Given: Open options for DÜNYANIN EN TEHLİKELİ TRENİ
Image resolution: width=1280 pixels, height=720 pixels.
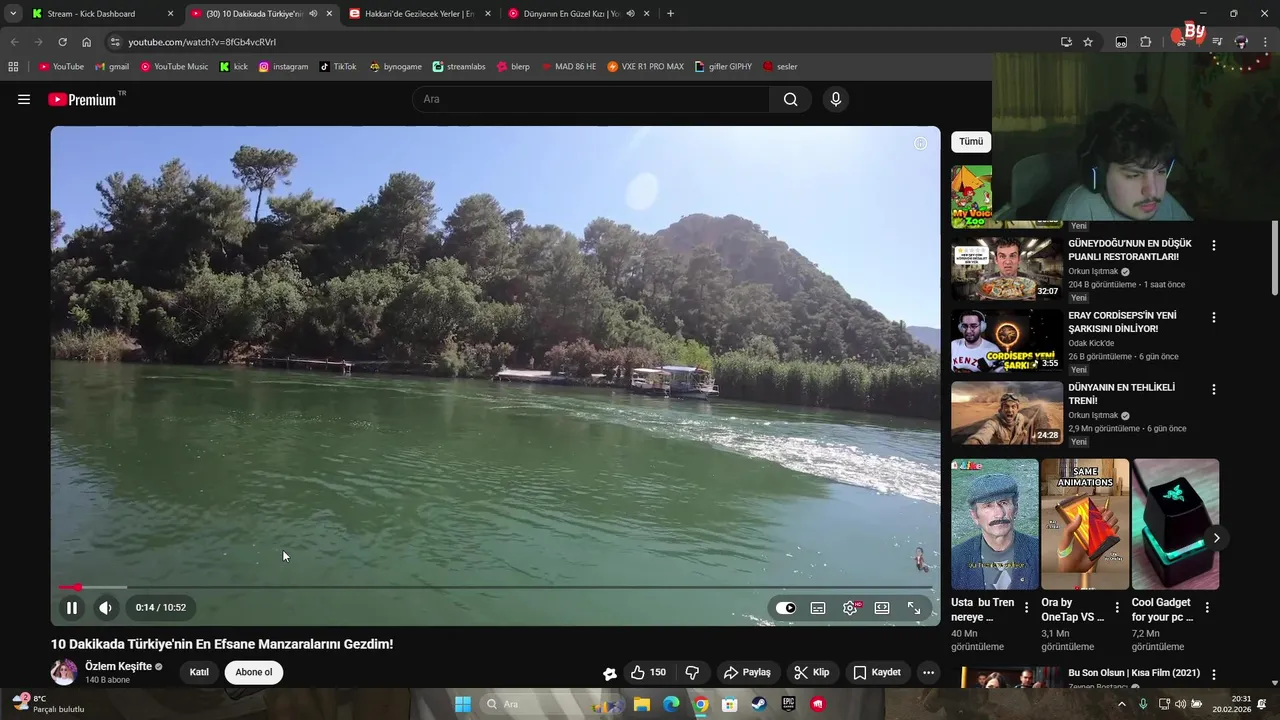Looking at the screenshot, I should 1214,389.
